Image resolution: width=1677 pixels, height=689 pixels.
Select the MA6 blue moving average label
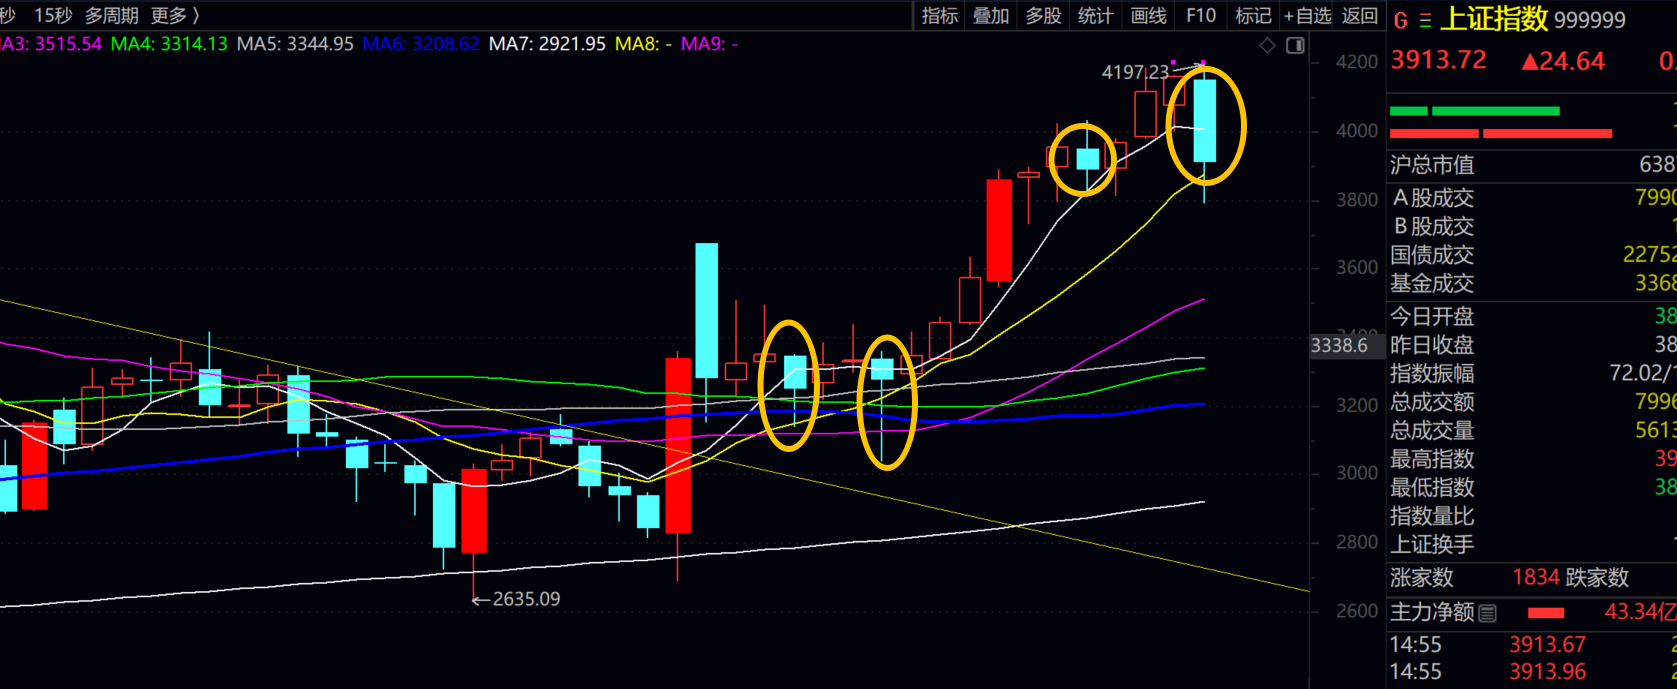420,44
